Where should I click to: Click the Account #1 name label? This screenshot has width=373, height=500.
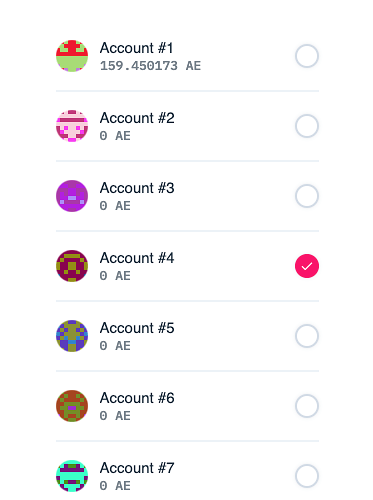tap(137, 48)
